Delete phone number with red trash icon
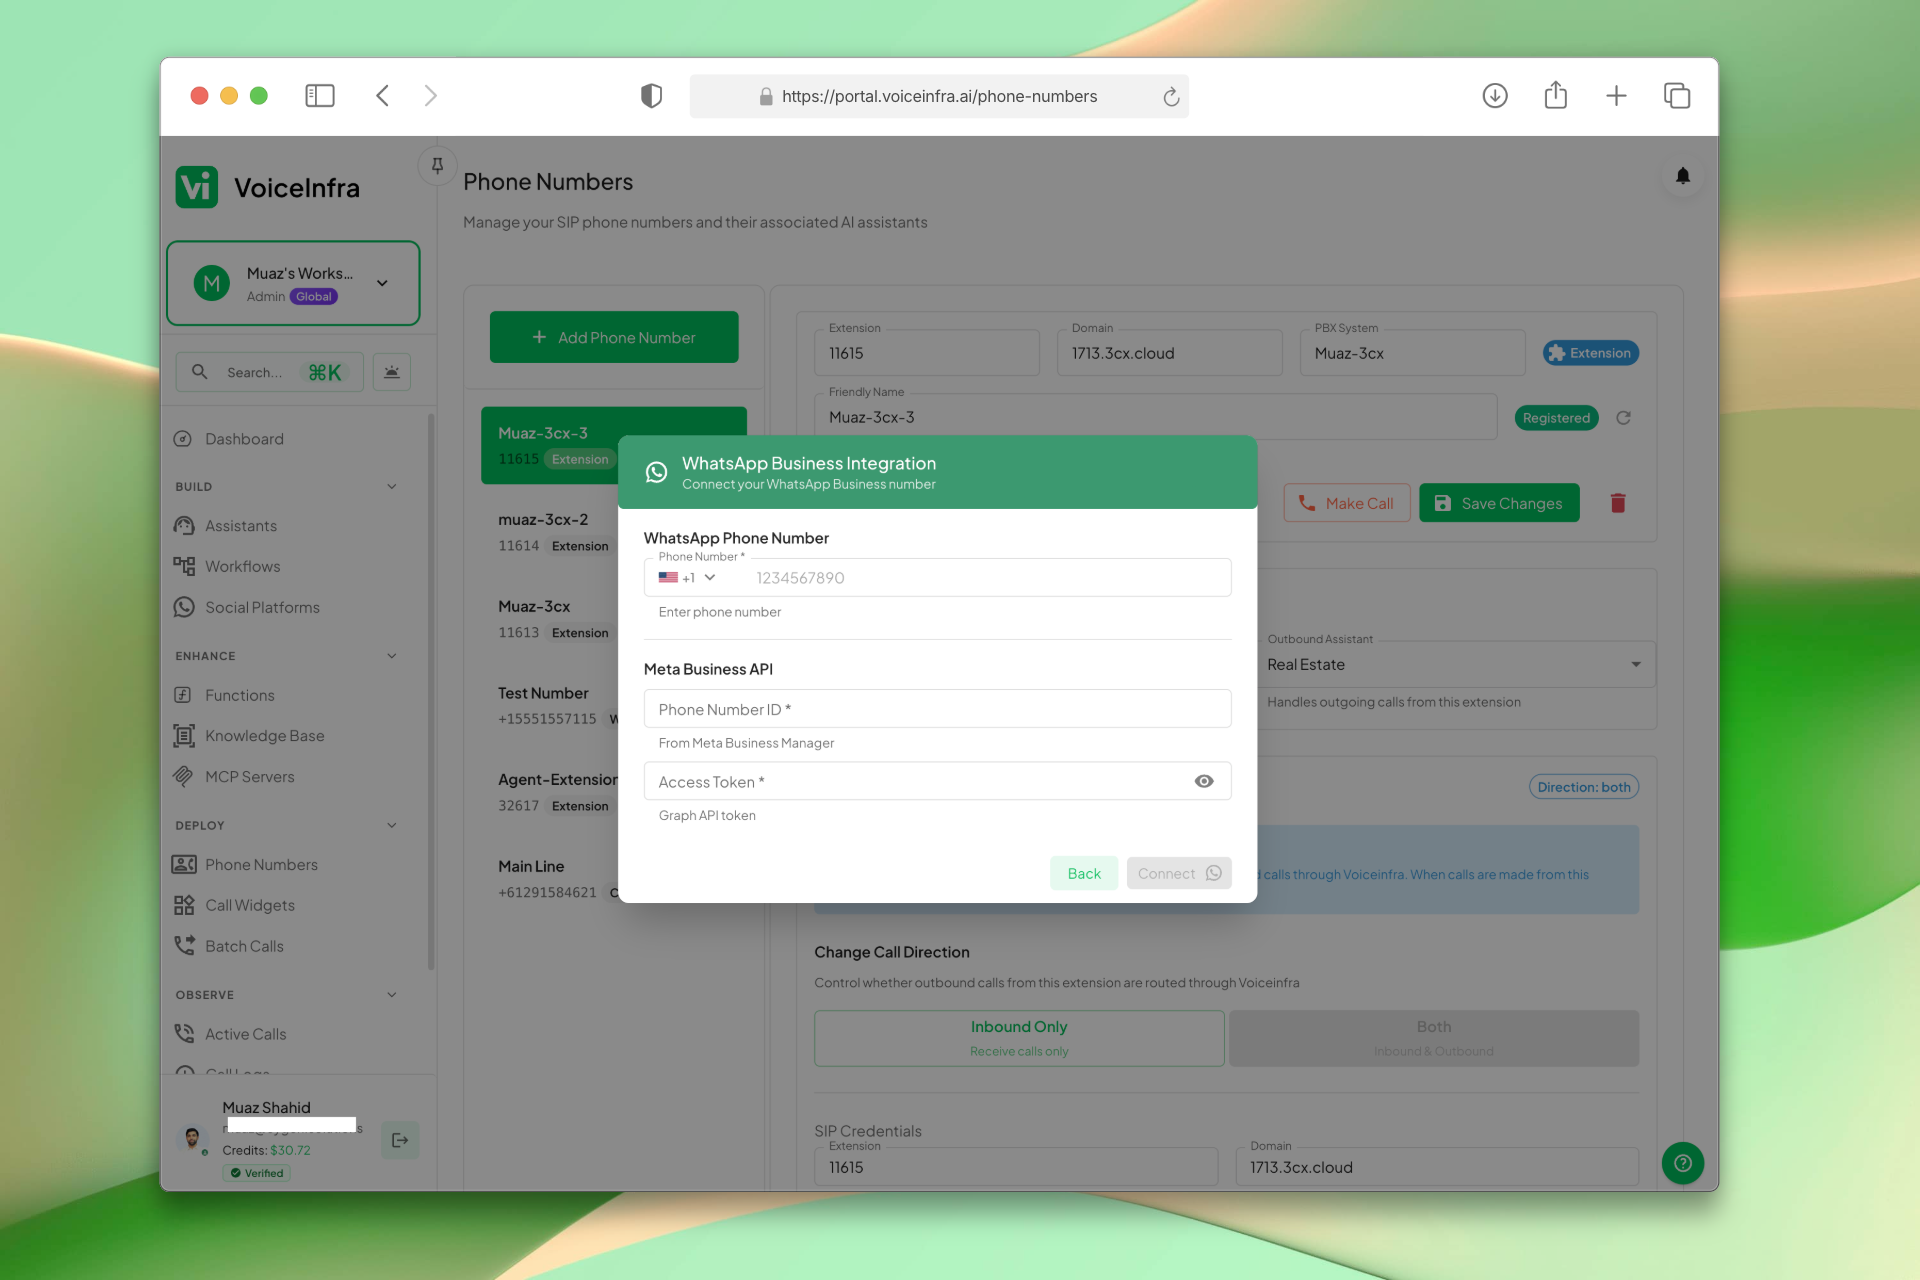 pyautogui.click(x=1618, y=503)
